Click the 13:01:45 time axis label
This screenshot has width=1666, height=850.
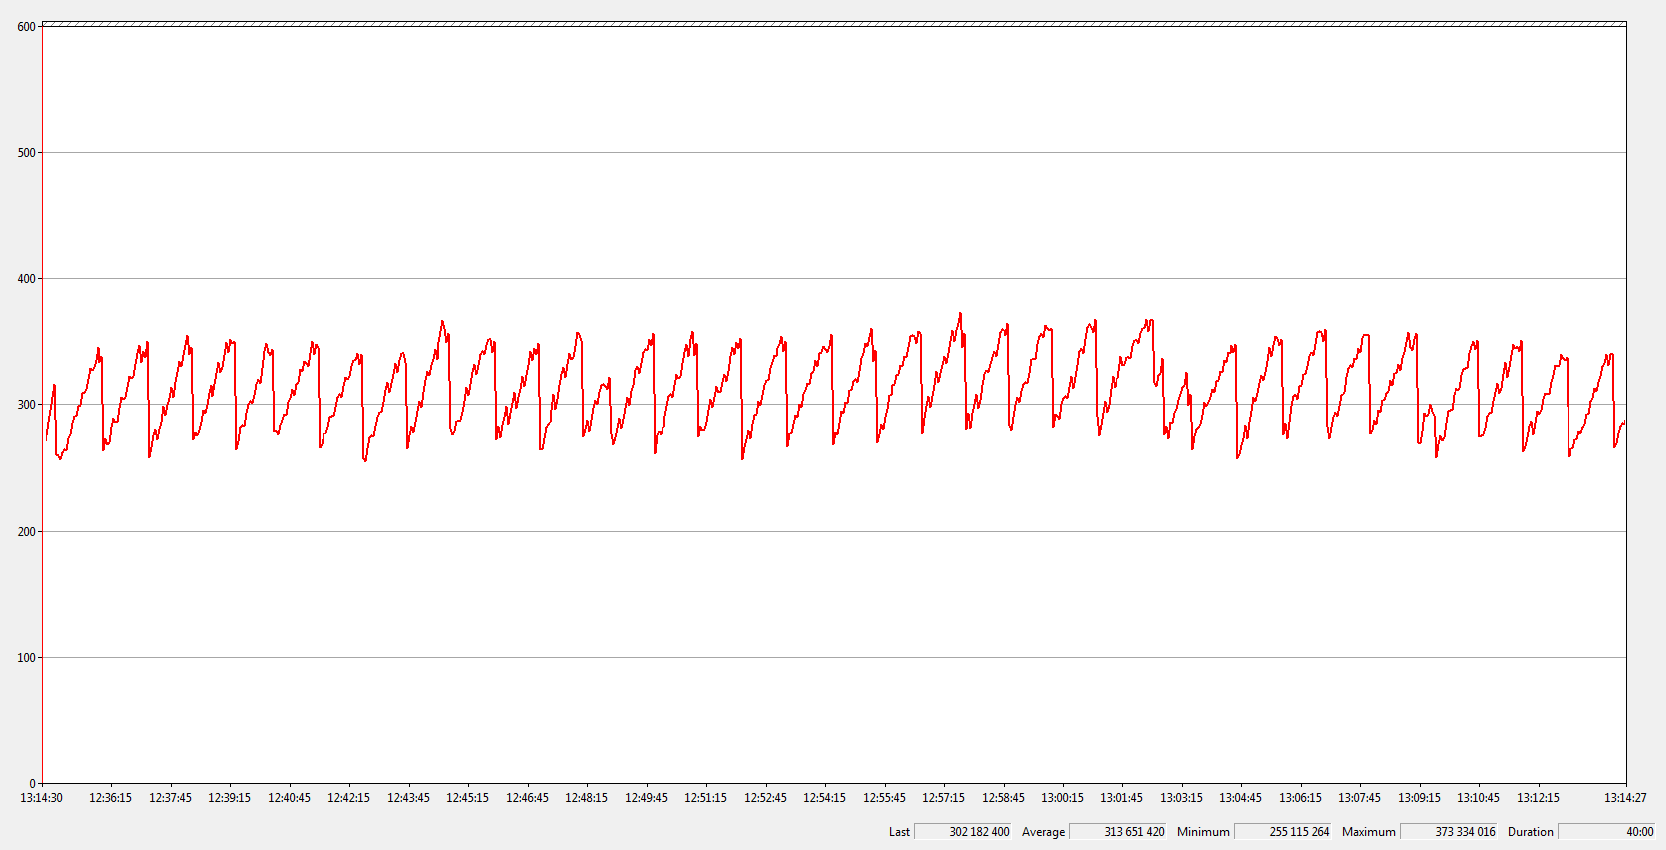[1122, 798]
